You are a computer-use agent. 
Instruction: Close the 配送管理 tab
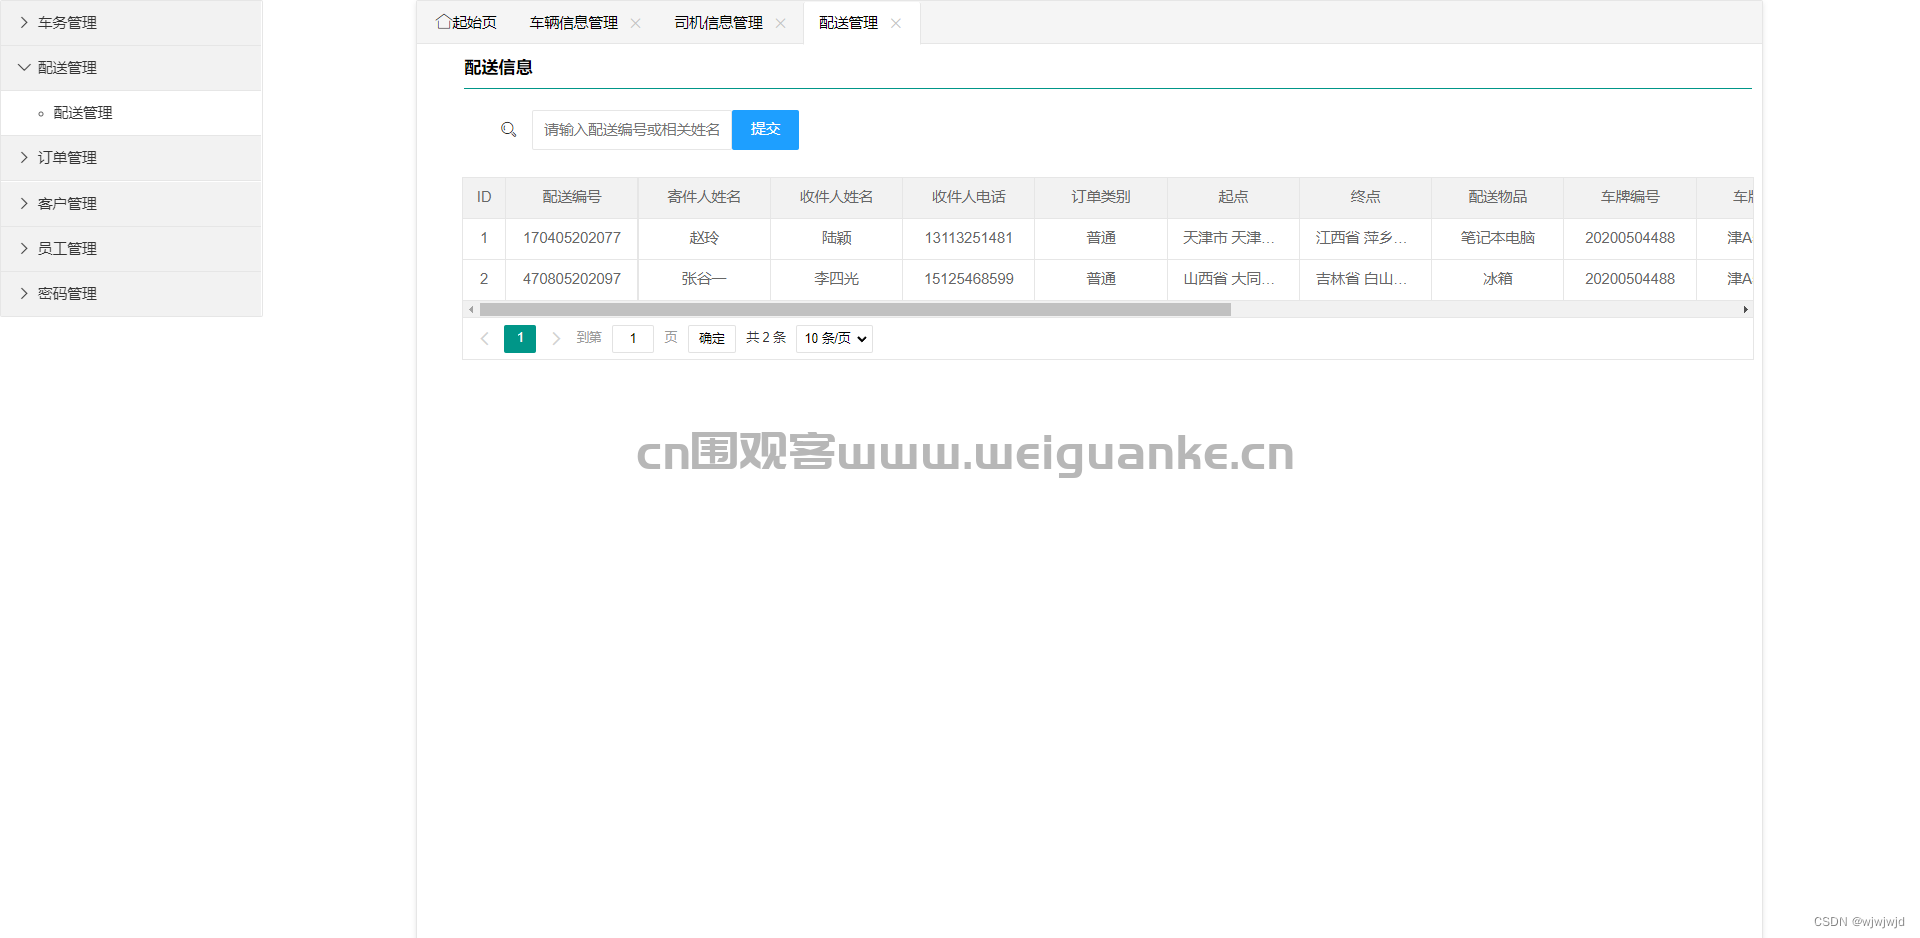coord(896,23)
